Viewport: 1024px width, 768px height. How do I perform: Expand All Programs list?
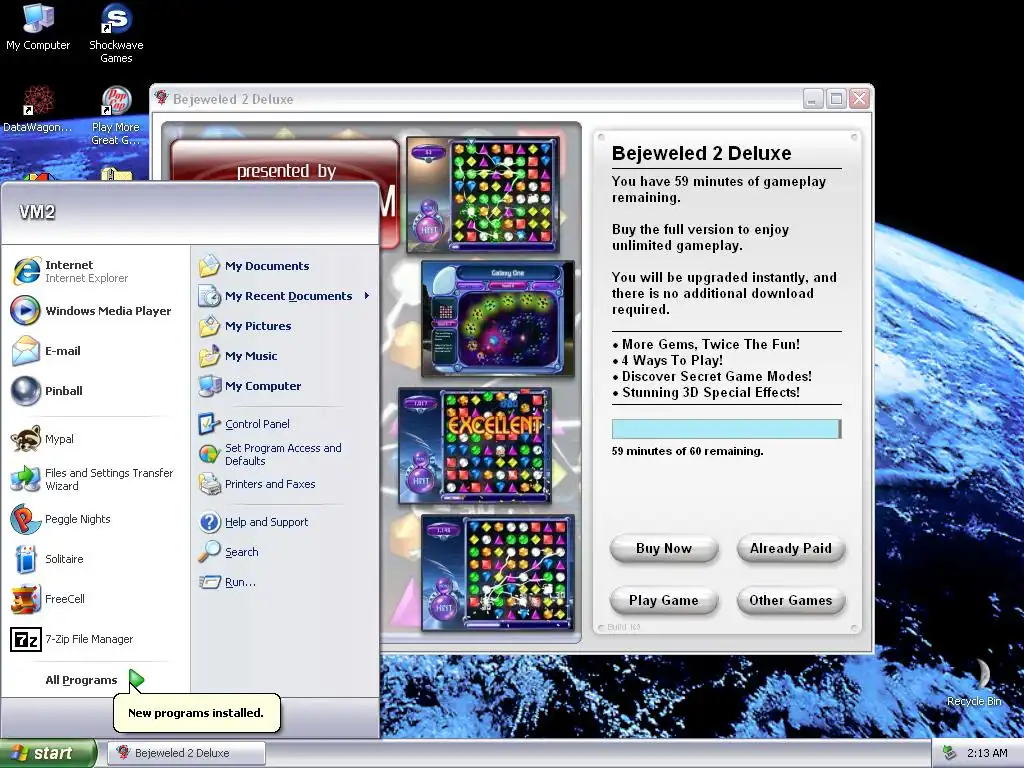[x=95, y=680]
